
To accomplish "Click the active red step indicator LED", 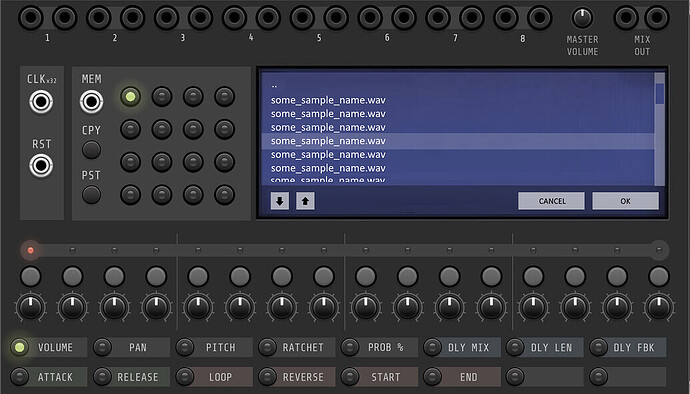I will tap(30, 250).
